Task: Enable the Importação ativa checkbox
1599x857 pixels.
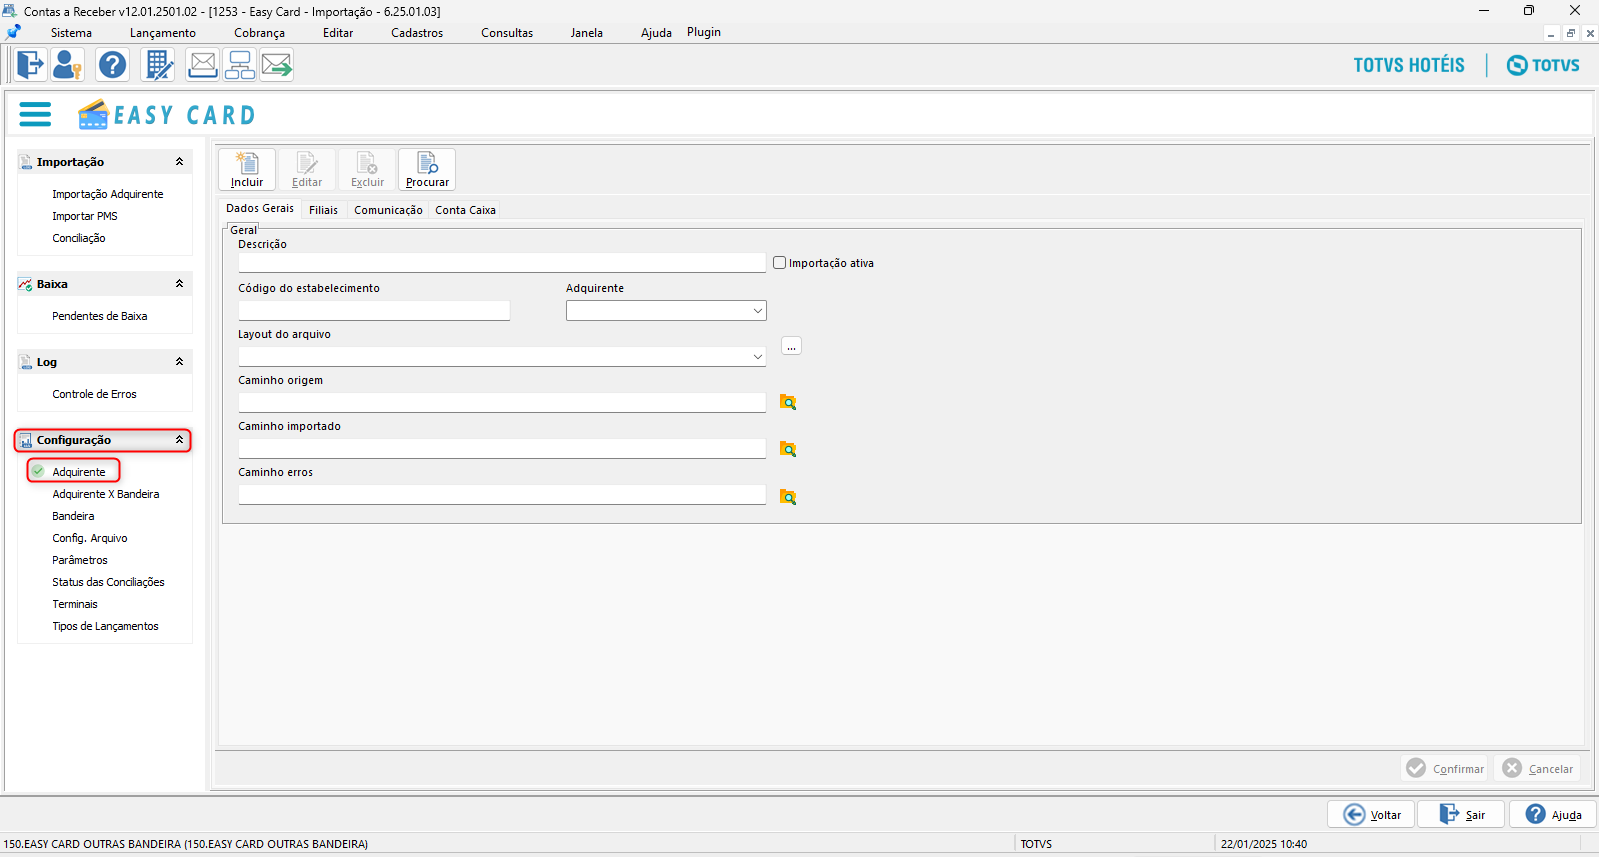Action: [x=780, y=263]
